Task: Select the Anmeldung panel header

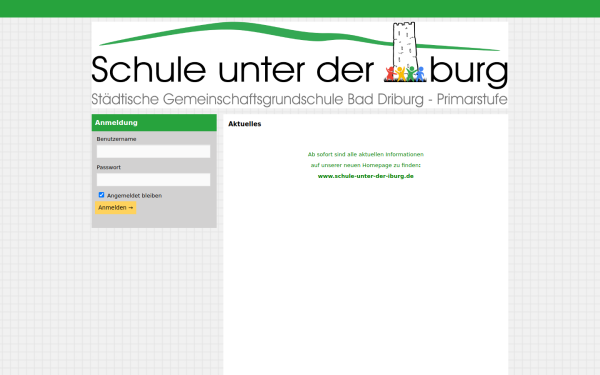Action: click(154, 122)
